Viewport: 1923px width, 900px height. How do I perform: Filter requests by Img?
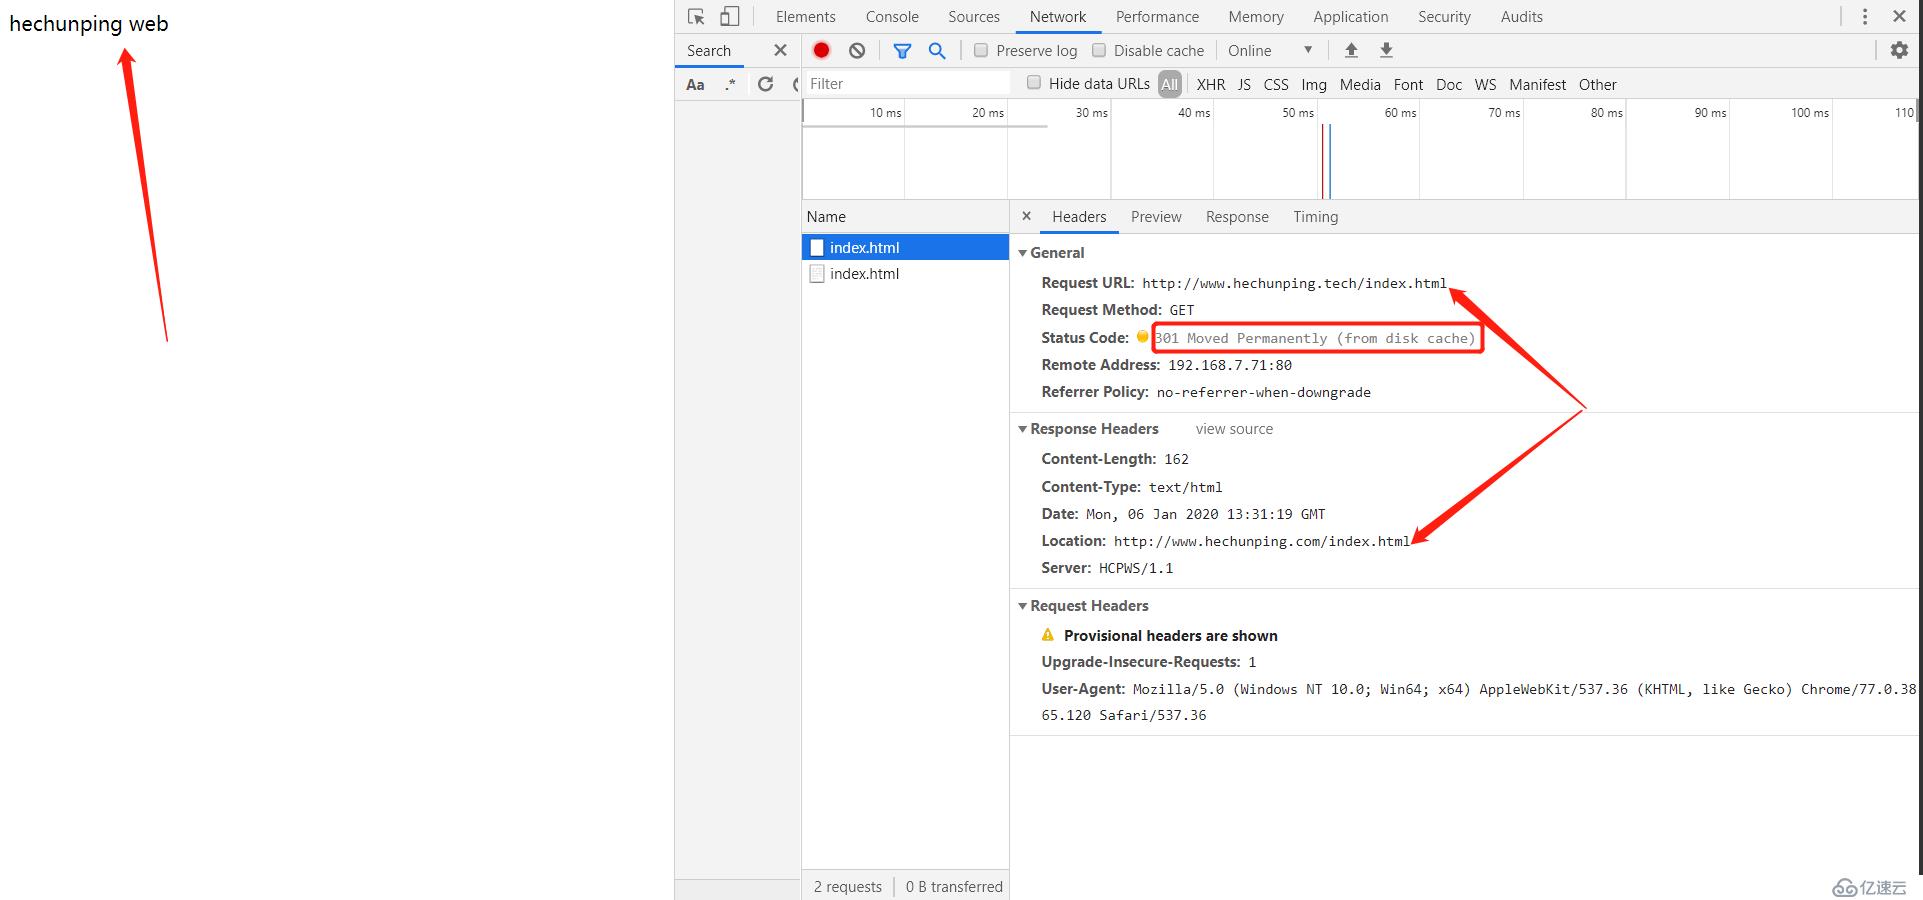(1314, 85)
